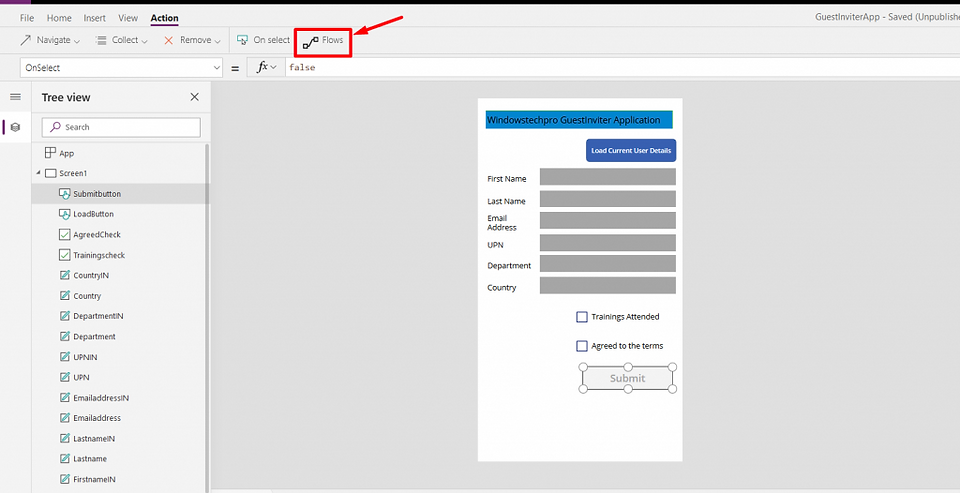The width and height of the screenshot is (960, 493).
Task: Close the Tree view panel
Action: pos(195,97)
